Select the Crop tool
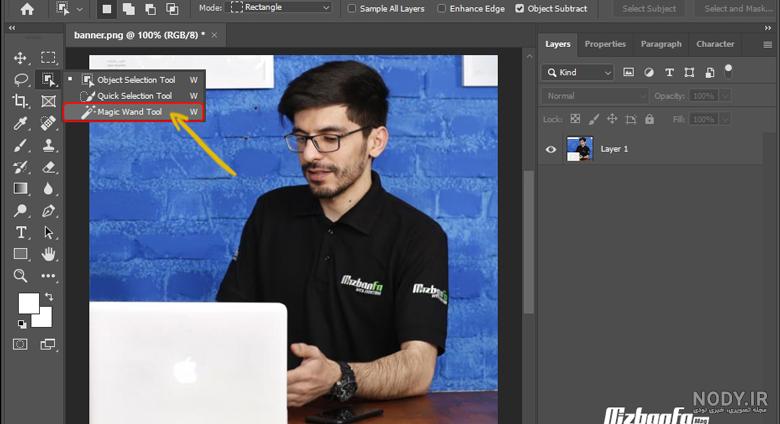 click(x=20, y=101)
